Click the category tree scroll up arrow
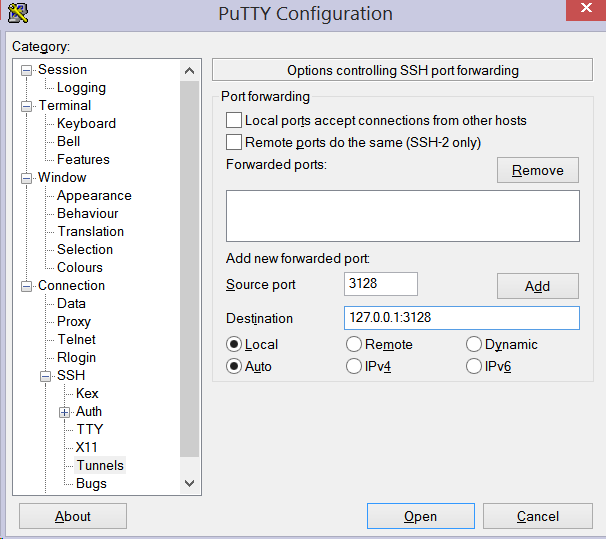Image resolution: width=606 pixels, height=539 pixels. pos(189,71)
